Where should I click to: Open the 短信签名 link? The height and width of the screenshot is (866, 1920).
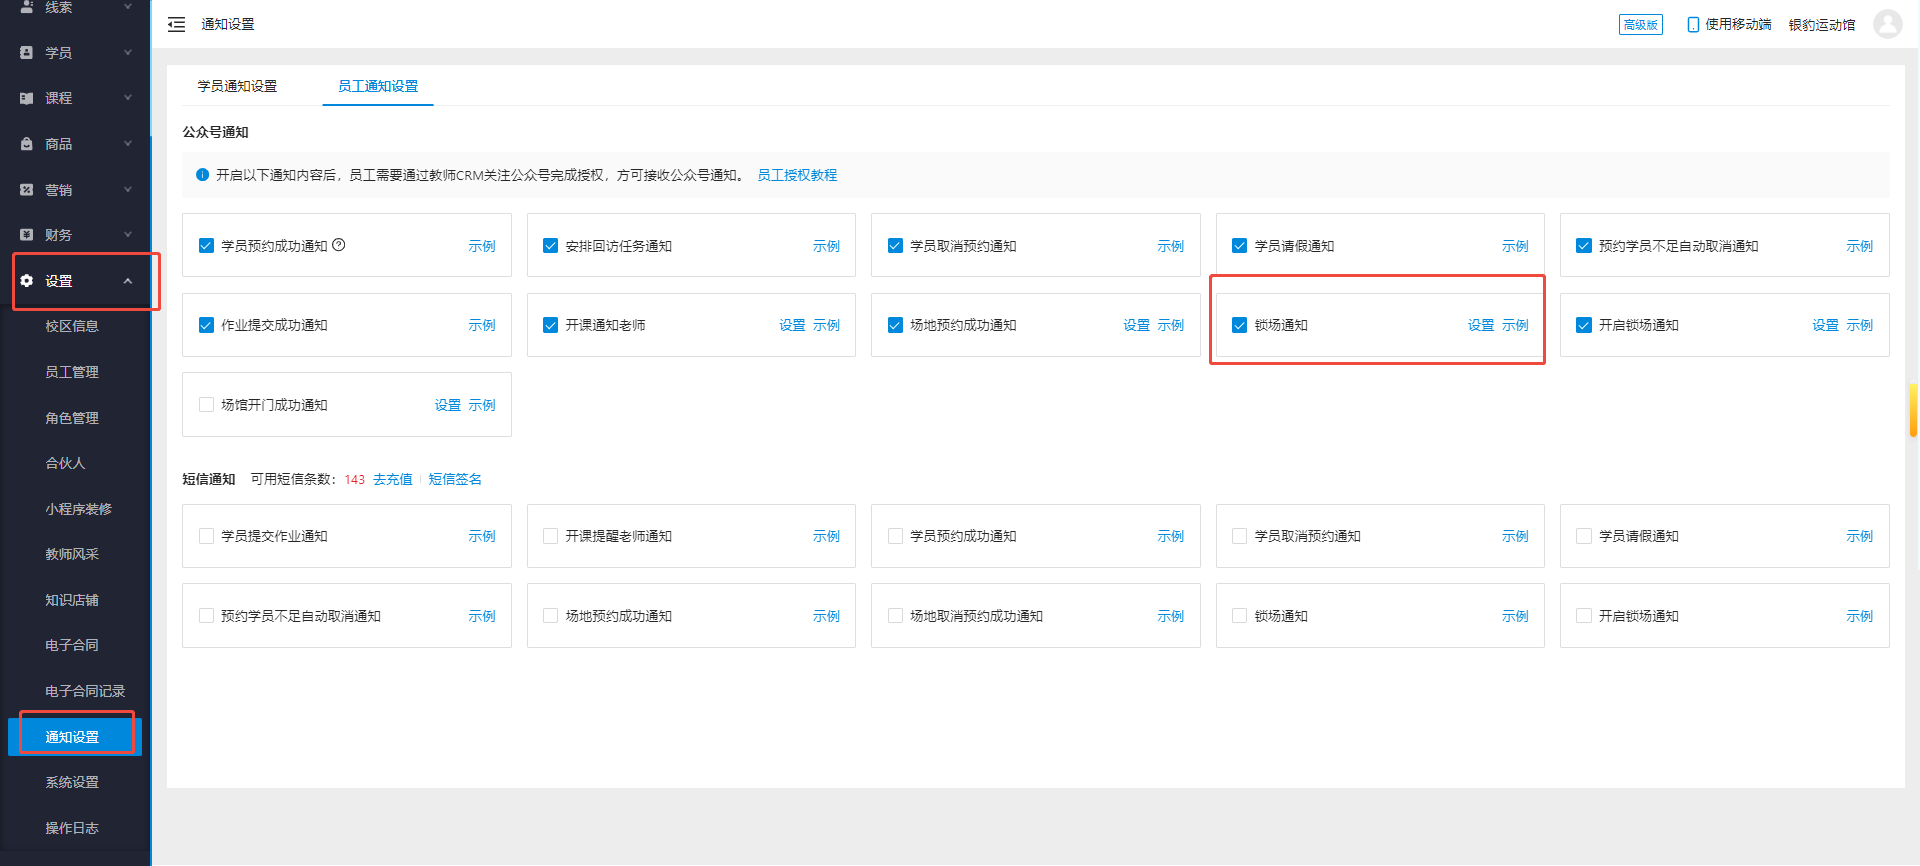click(455, 480)
